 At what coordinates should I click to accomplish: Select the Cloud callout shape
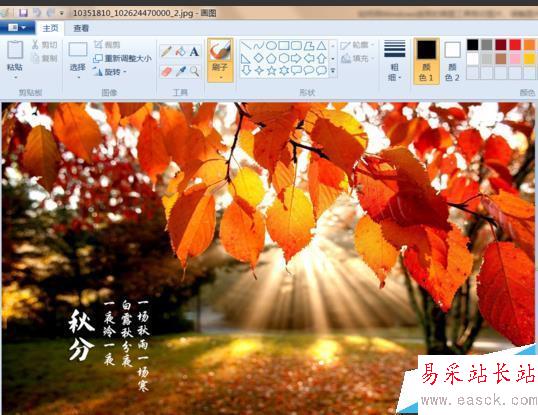click(321, 71)
